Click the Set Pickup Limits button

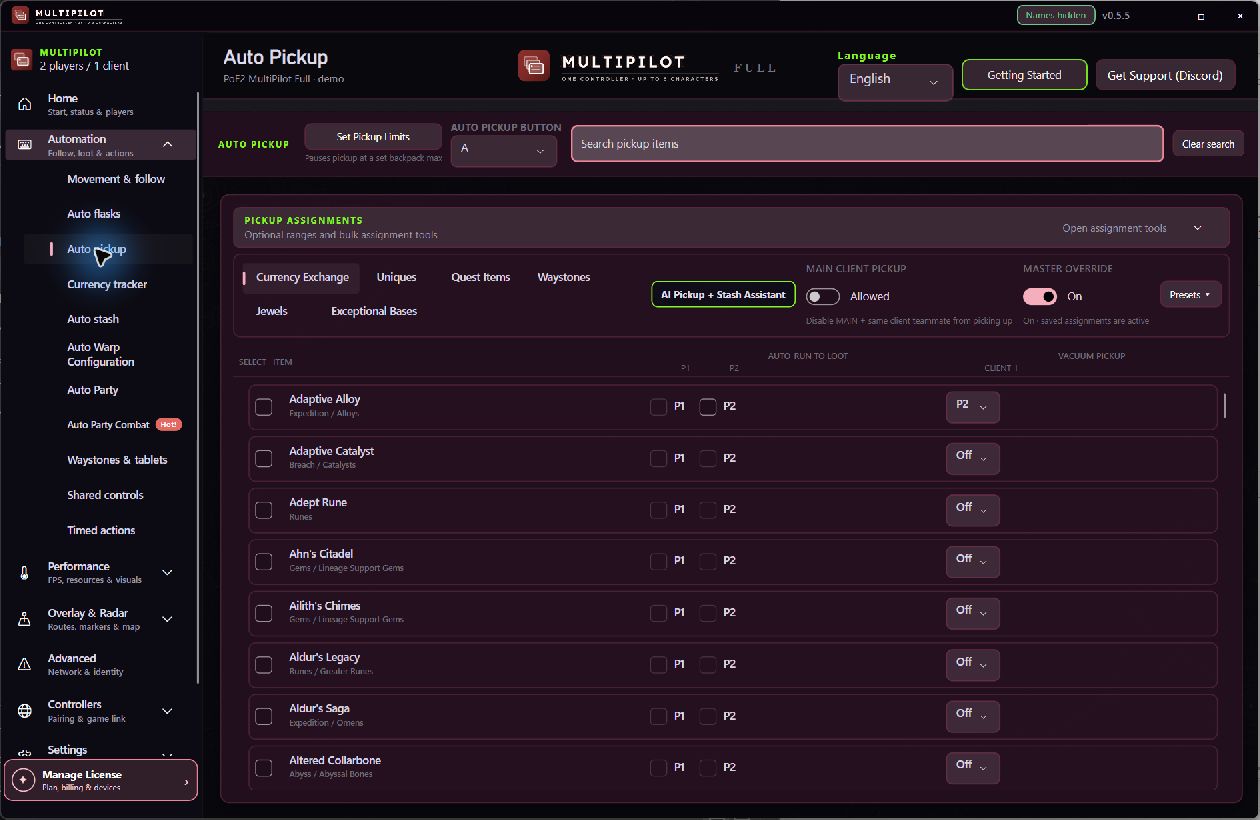[x=373, y=137]
